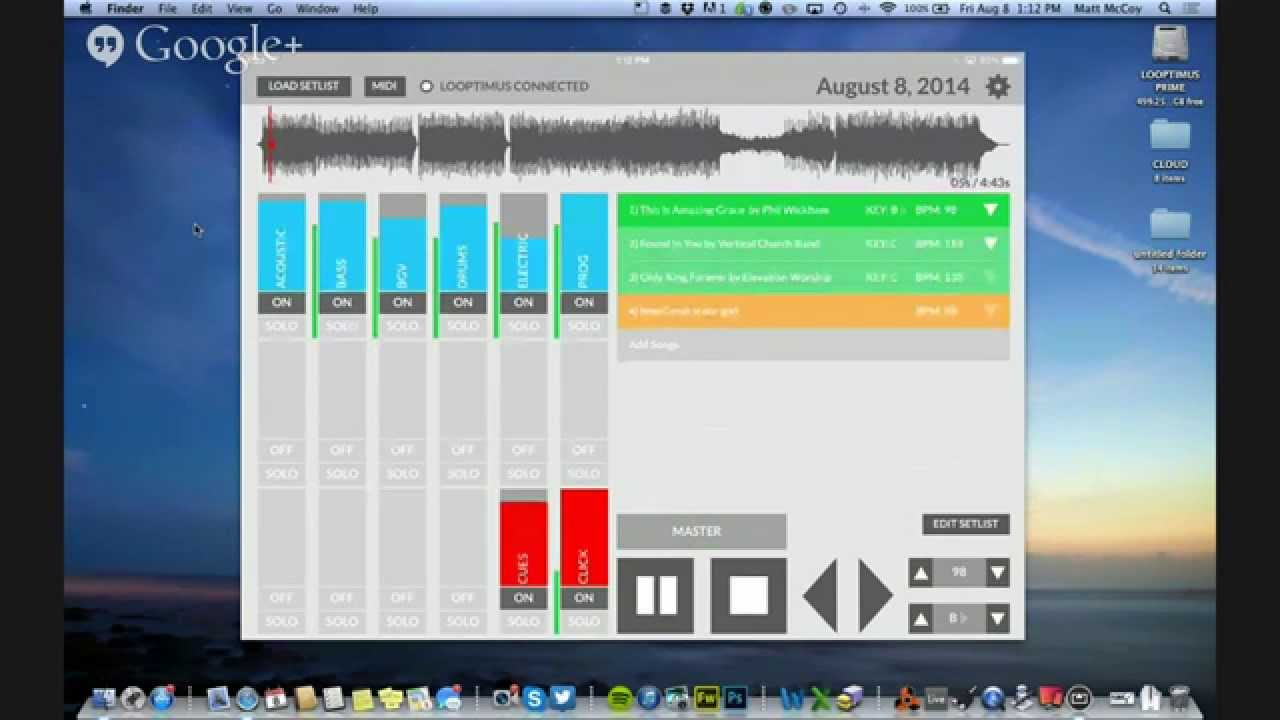Click the Wi-Fi icon in menu bar
The height and width of the screenshot is (720, 1280).
[887, 8]
